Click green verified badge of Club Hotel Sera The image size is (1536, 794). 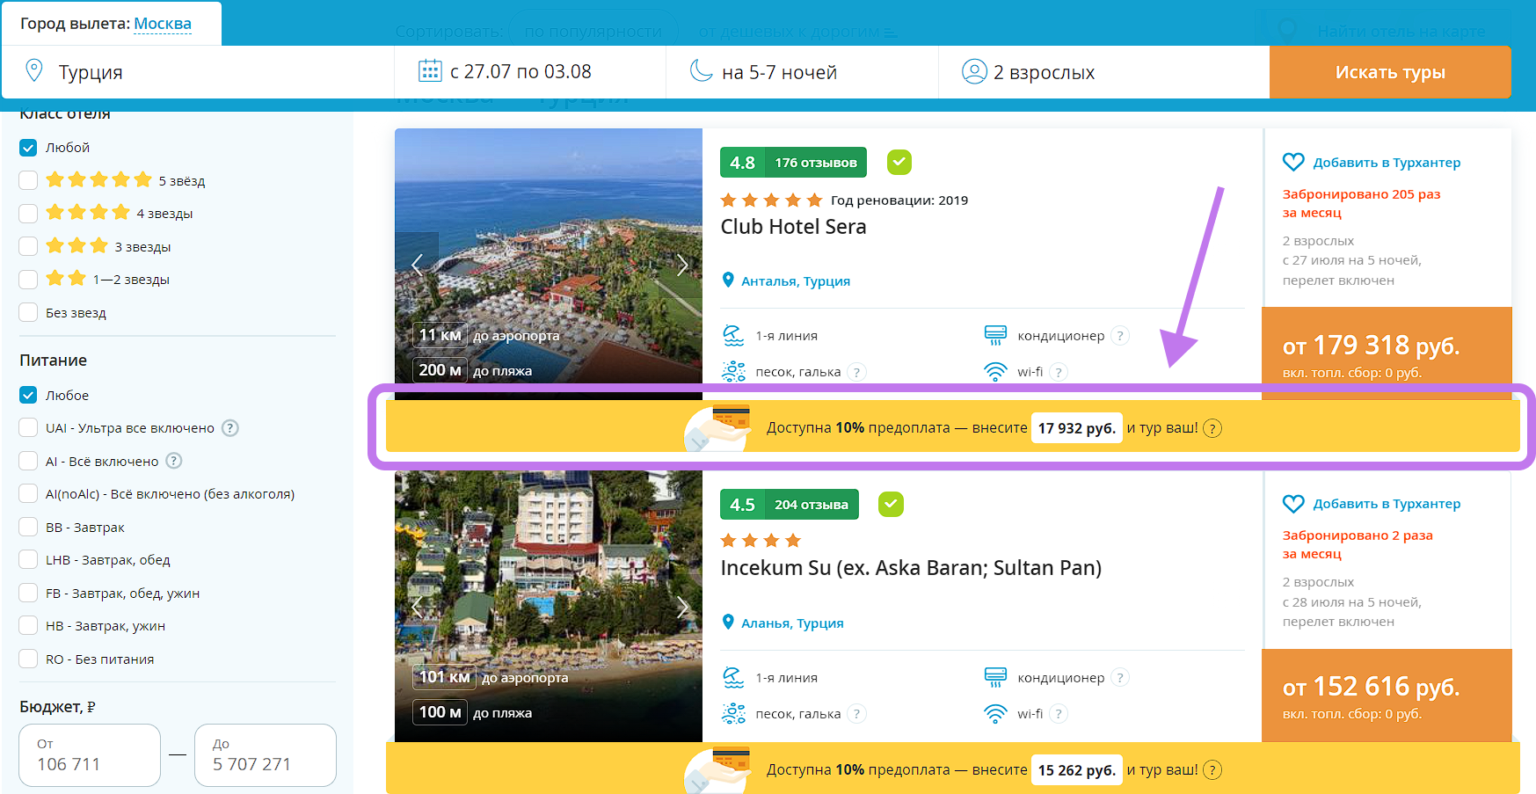coord(899,162)
